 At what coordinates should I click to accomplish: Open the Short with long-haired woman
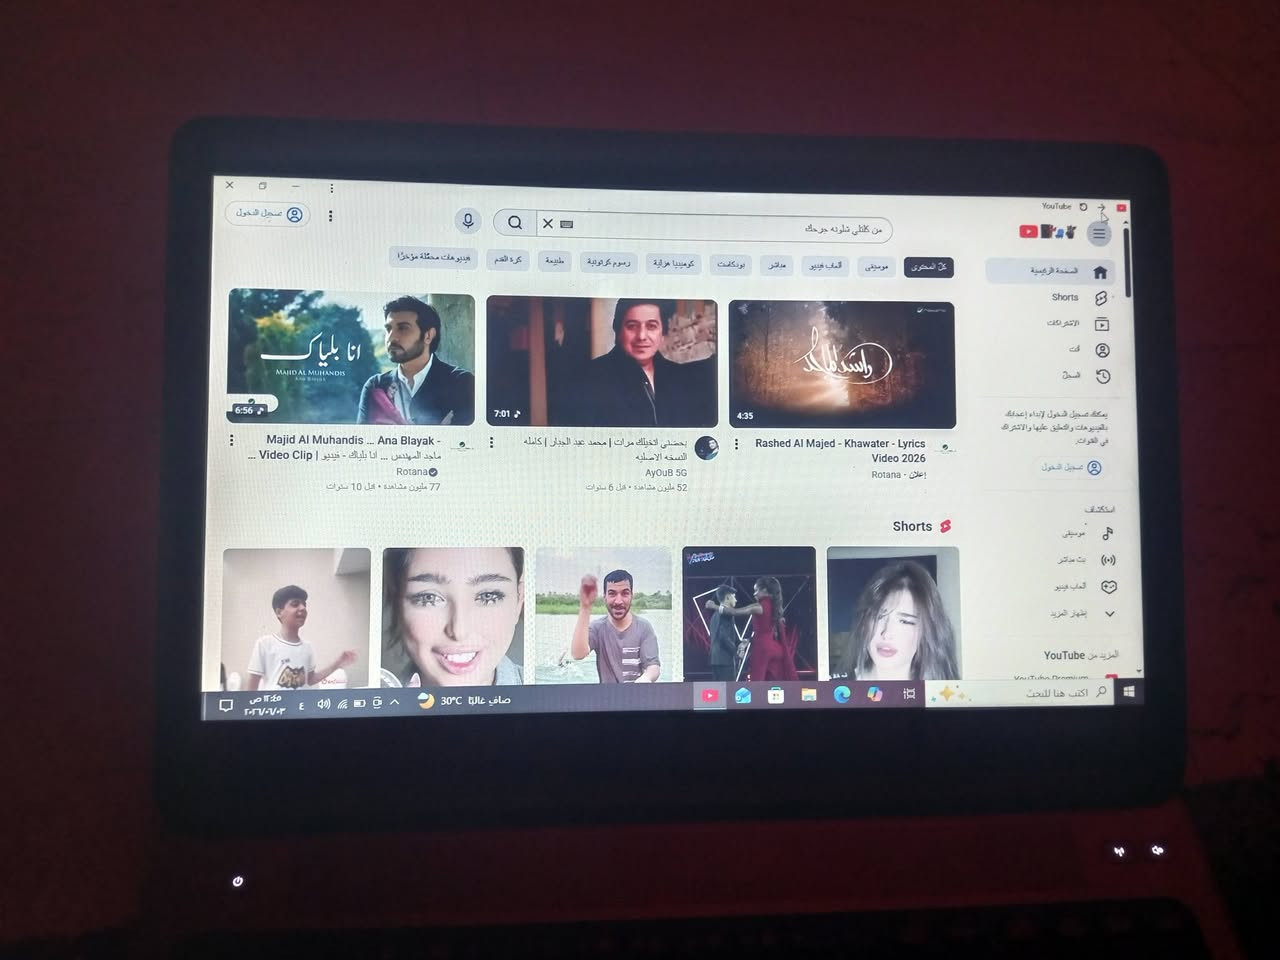(893, 614)
